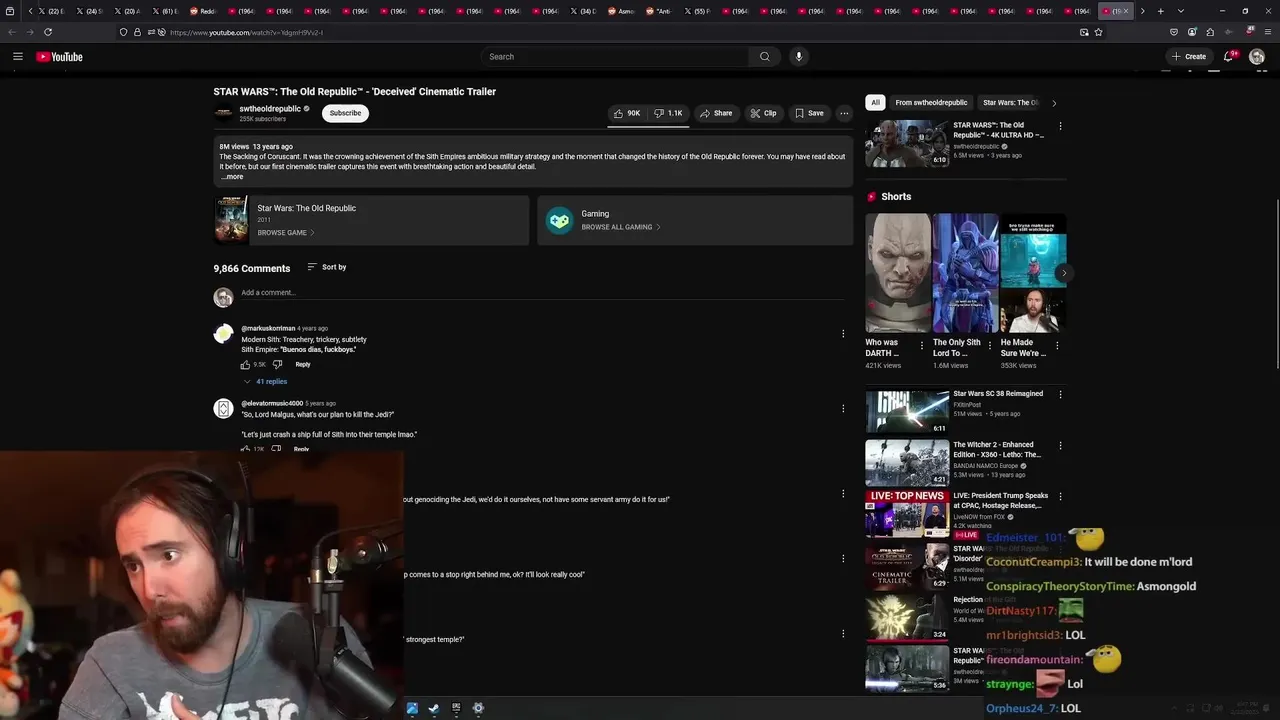The height and width of the screenshot is (720, 1280).
Task: Focus the YouTube search field
Action: click(615, 57)
